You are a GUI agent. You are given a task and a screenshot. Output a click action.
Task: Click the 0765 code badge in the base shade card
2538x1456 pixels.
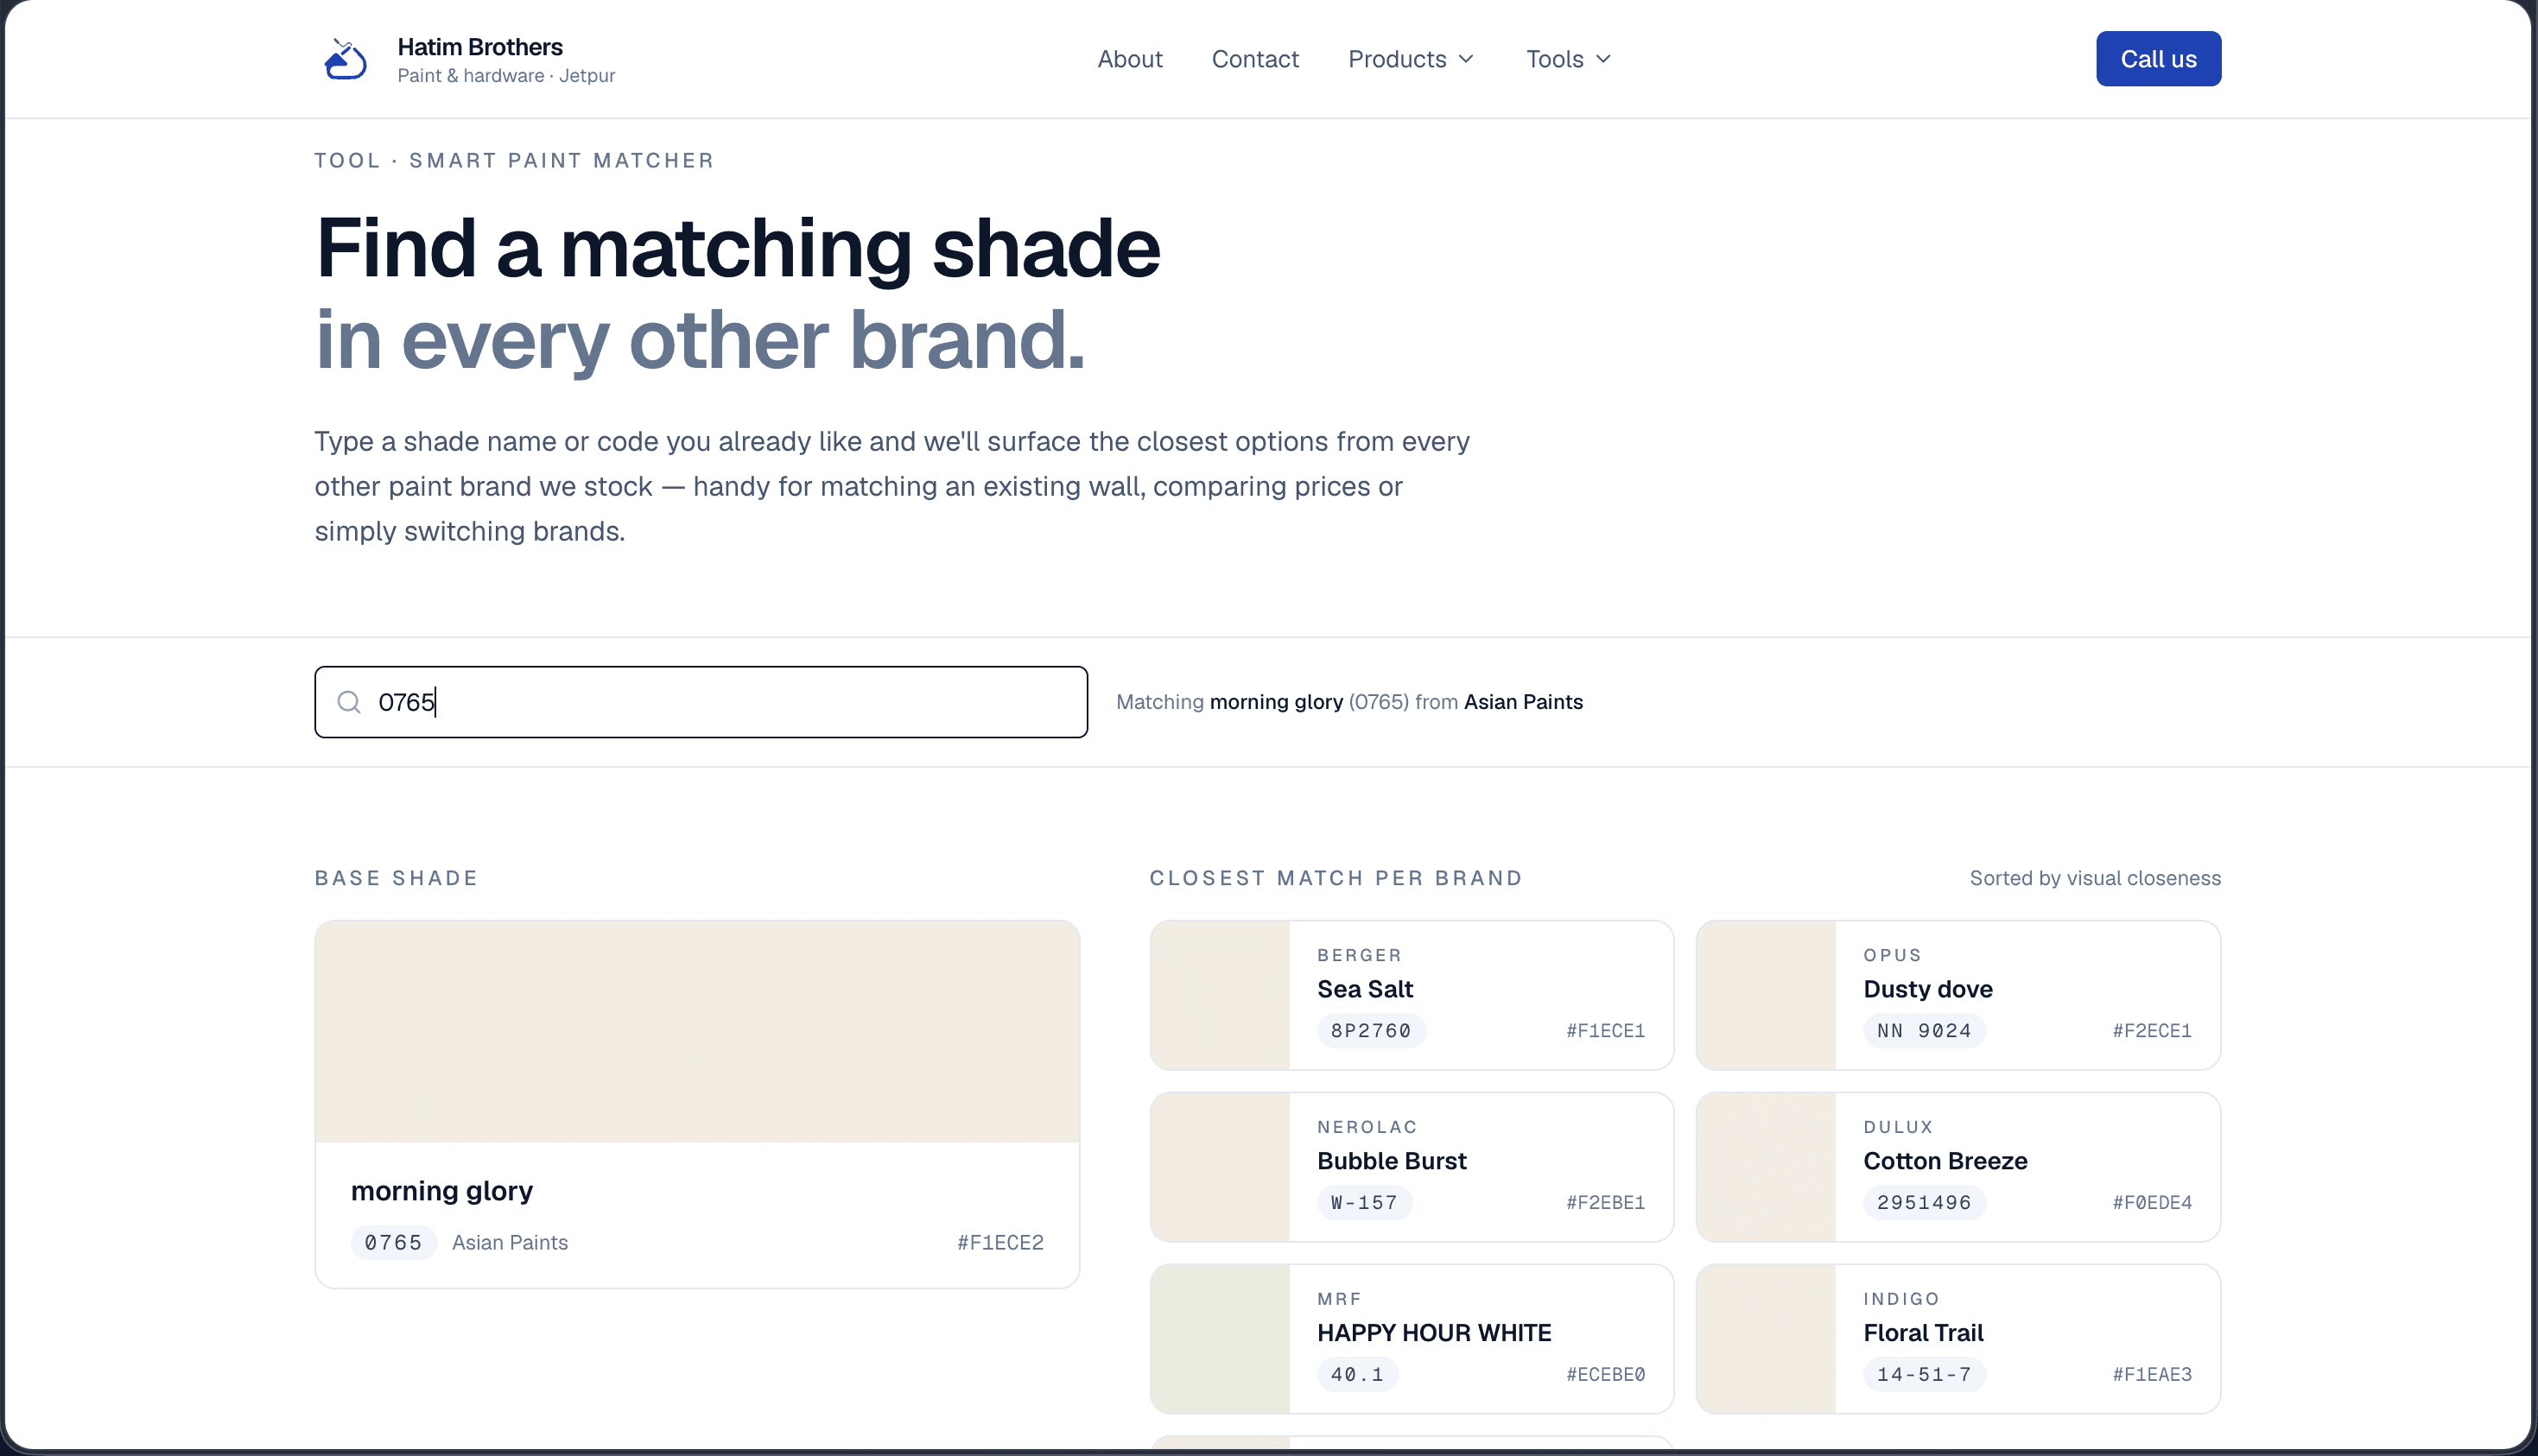click(393, 1243)
